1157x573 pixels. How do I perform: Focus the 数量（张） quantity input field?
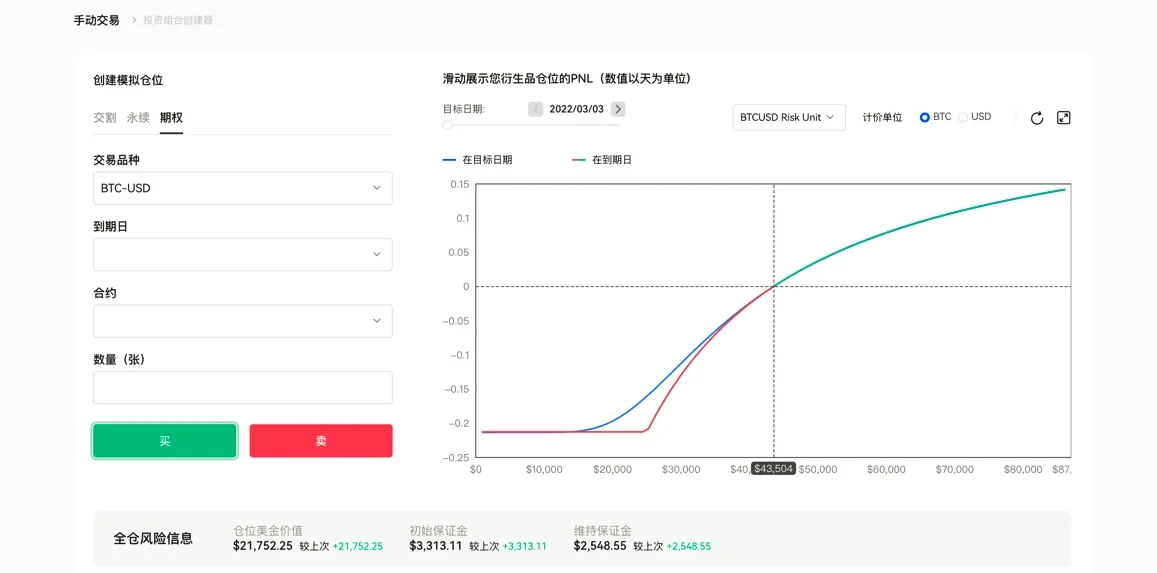coord(243,387)
